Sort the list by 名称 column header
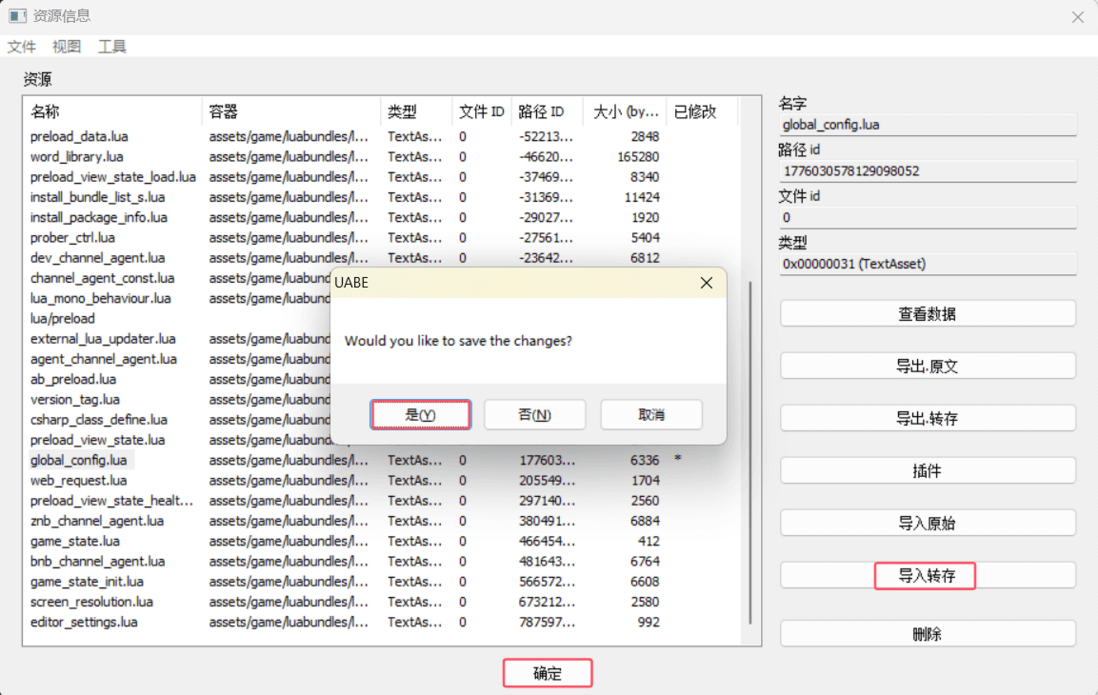The width and height of the screenshot is (1098, 695). 110,112
